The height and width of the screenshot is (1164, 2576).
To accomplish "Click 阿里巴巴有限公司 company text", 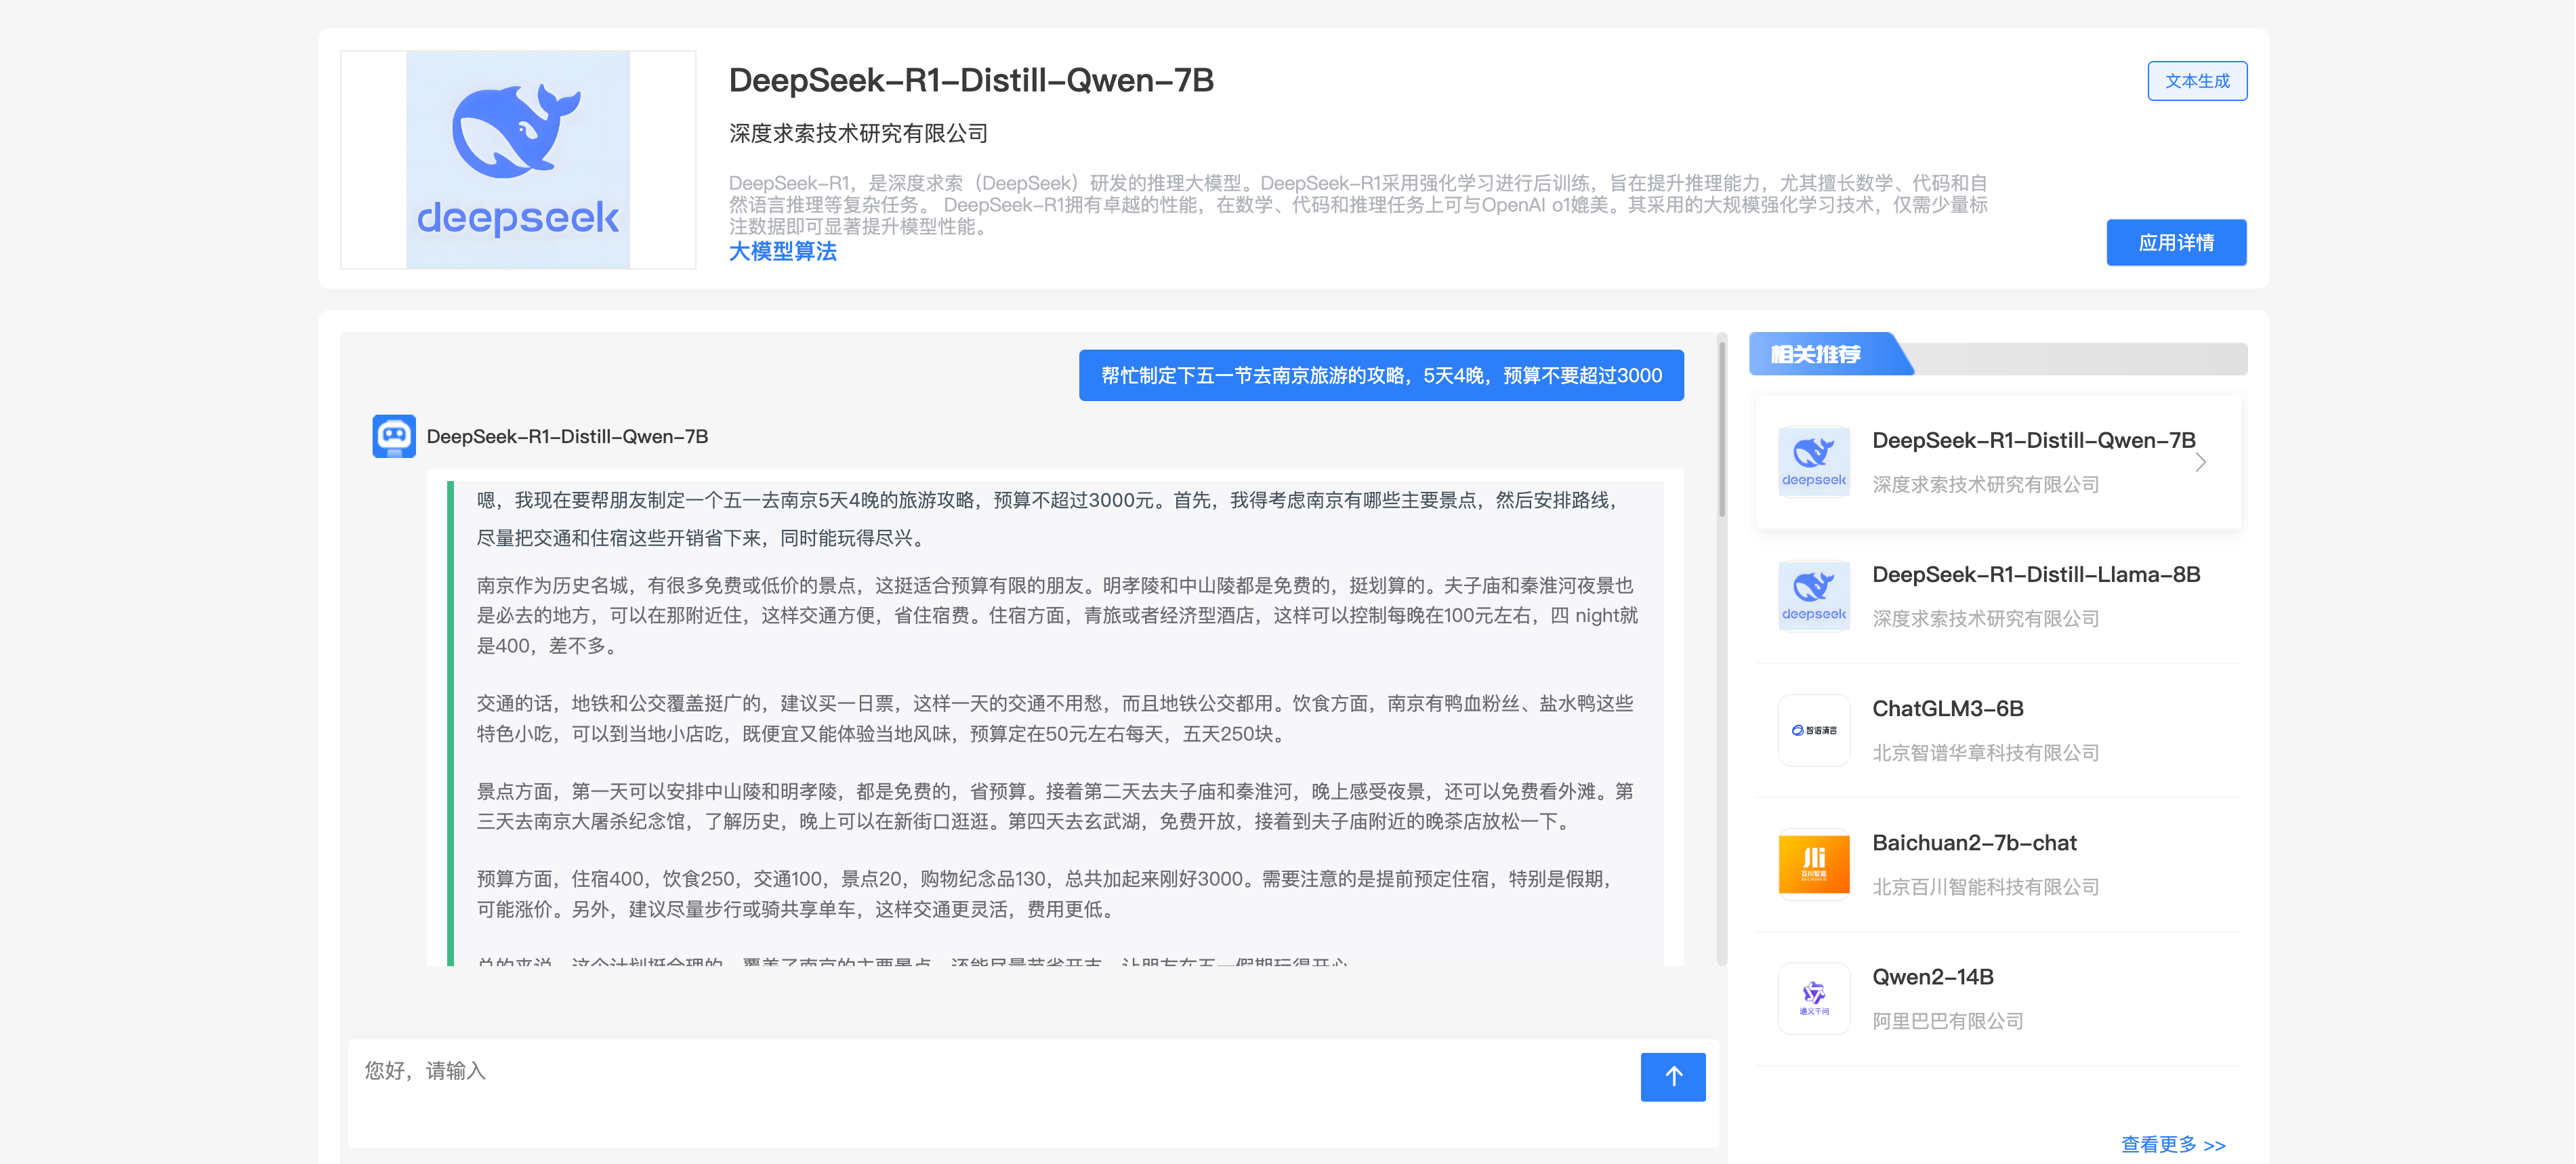I will pos(1947,1020).
